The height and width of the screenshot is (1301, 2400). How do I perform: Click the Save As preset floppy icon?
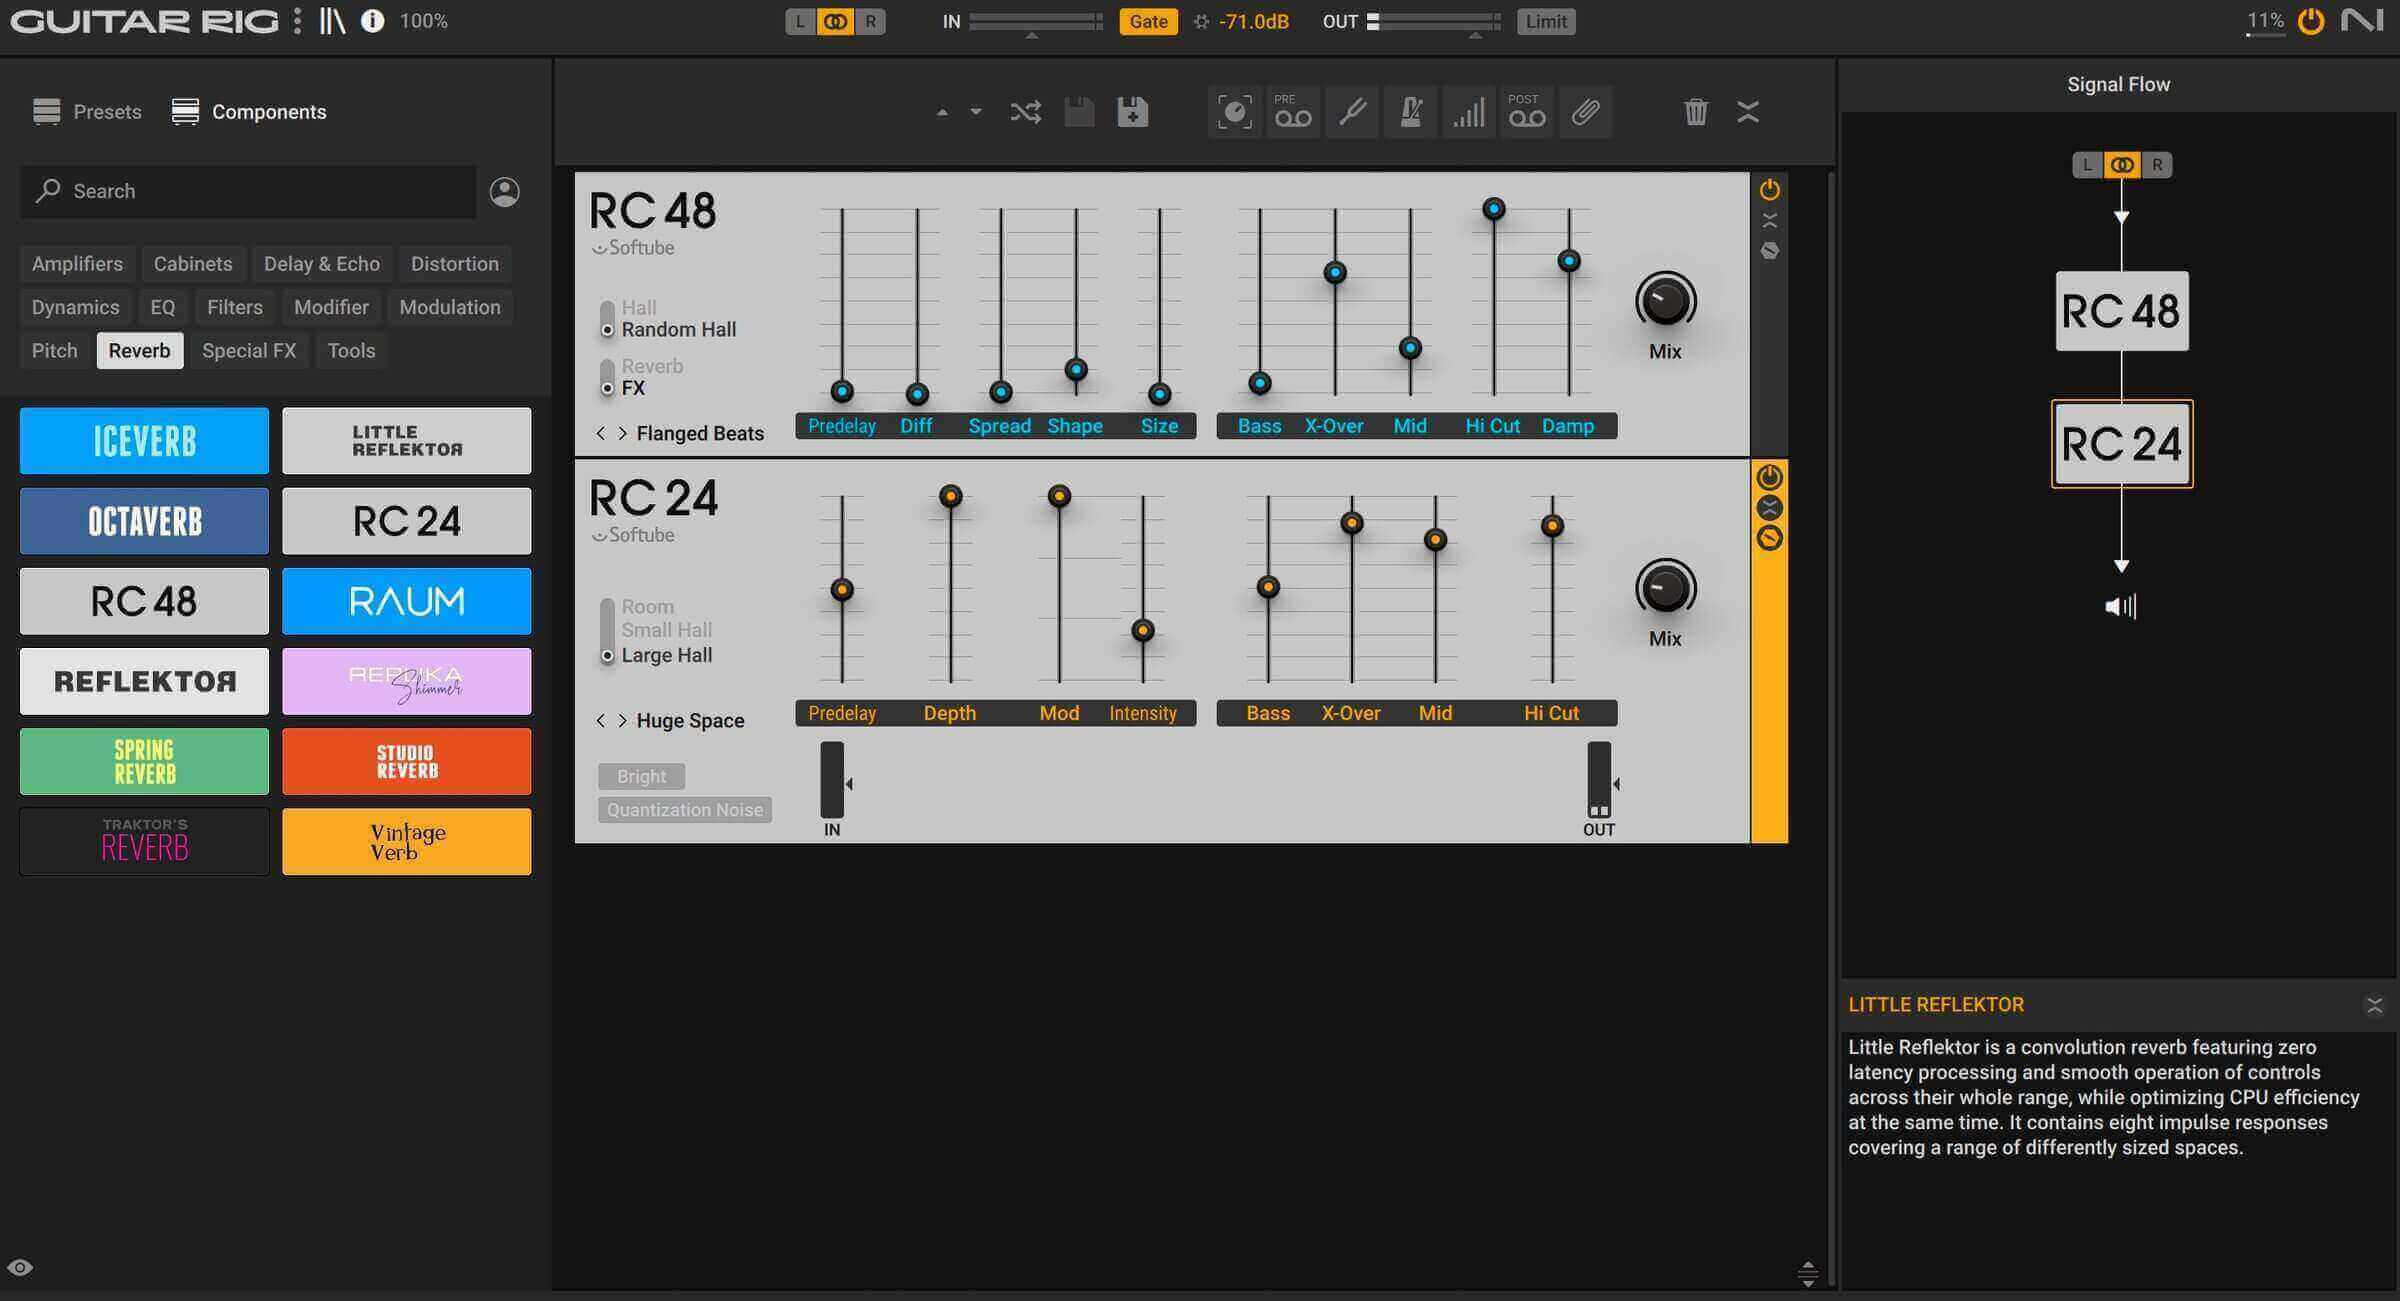pos(1132,112)
